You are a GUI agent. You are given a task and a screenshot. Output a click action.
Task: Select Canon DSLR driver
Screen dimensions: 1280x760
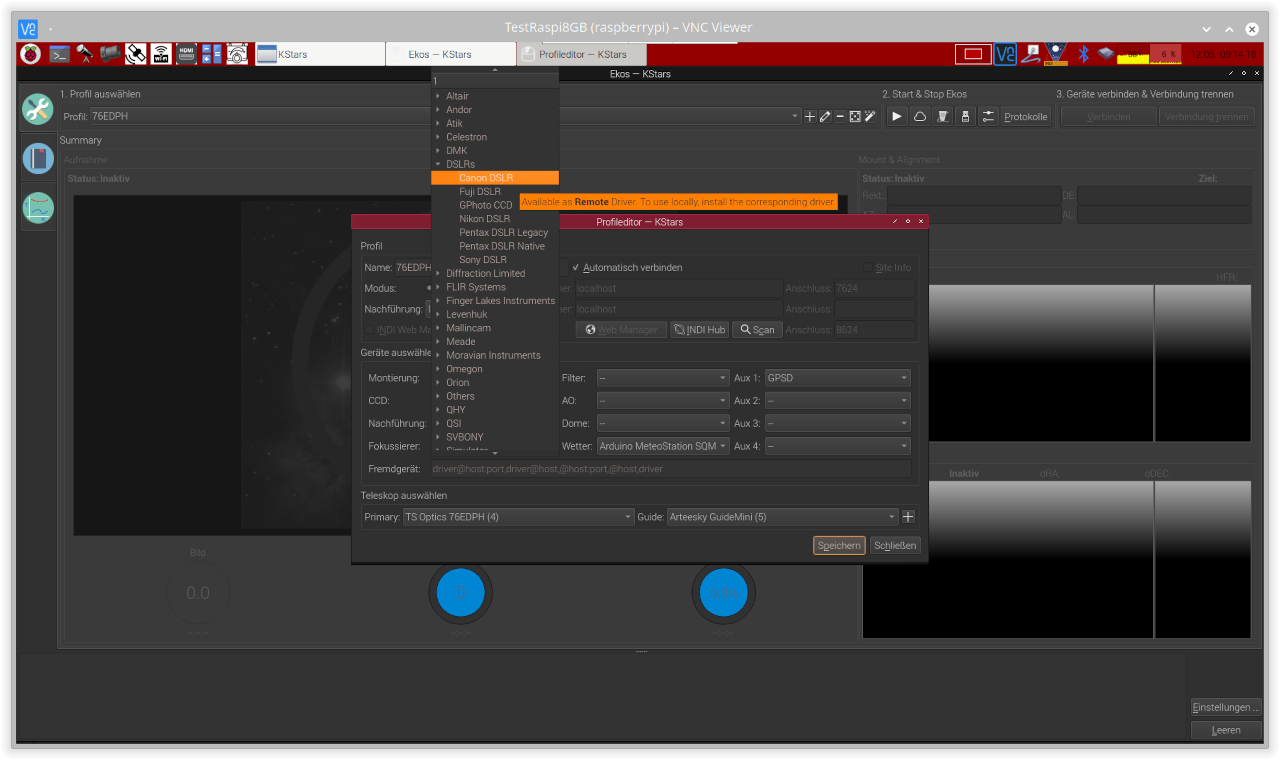[x=495, y=178]
